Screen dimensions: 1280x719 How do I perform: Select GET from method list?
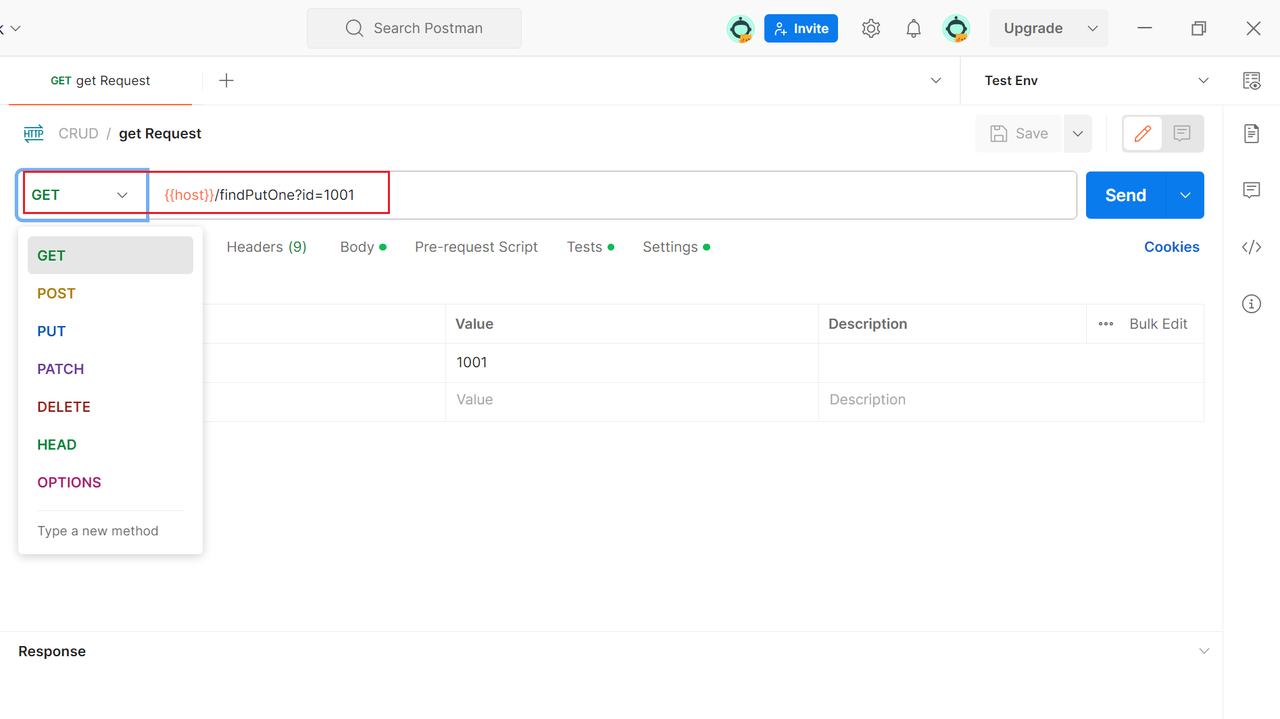point(110,255)
